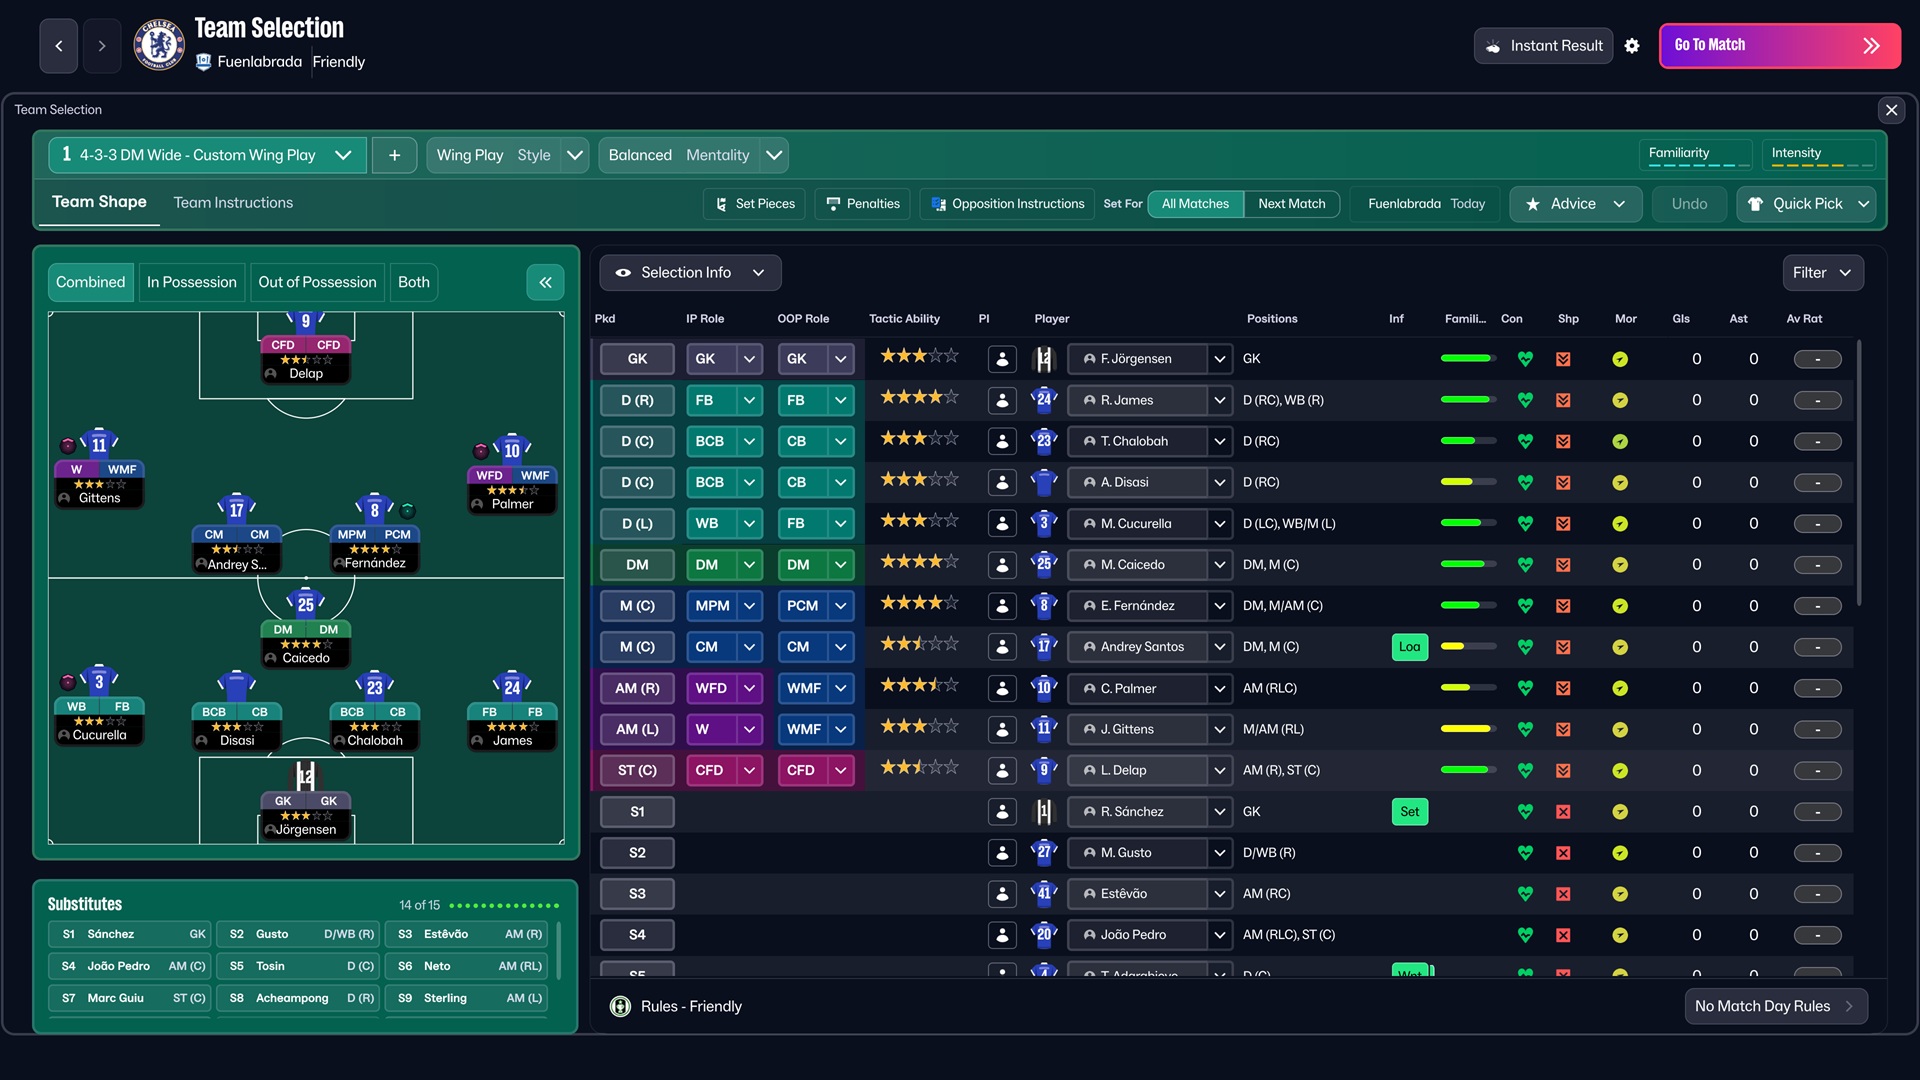The image size is (1920, 1080).
Task: Click the Instant Result trophy icon
Action: coord(1494,45)
